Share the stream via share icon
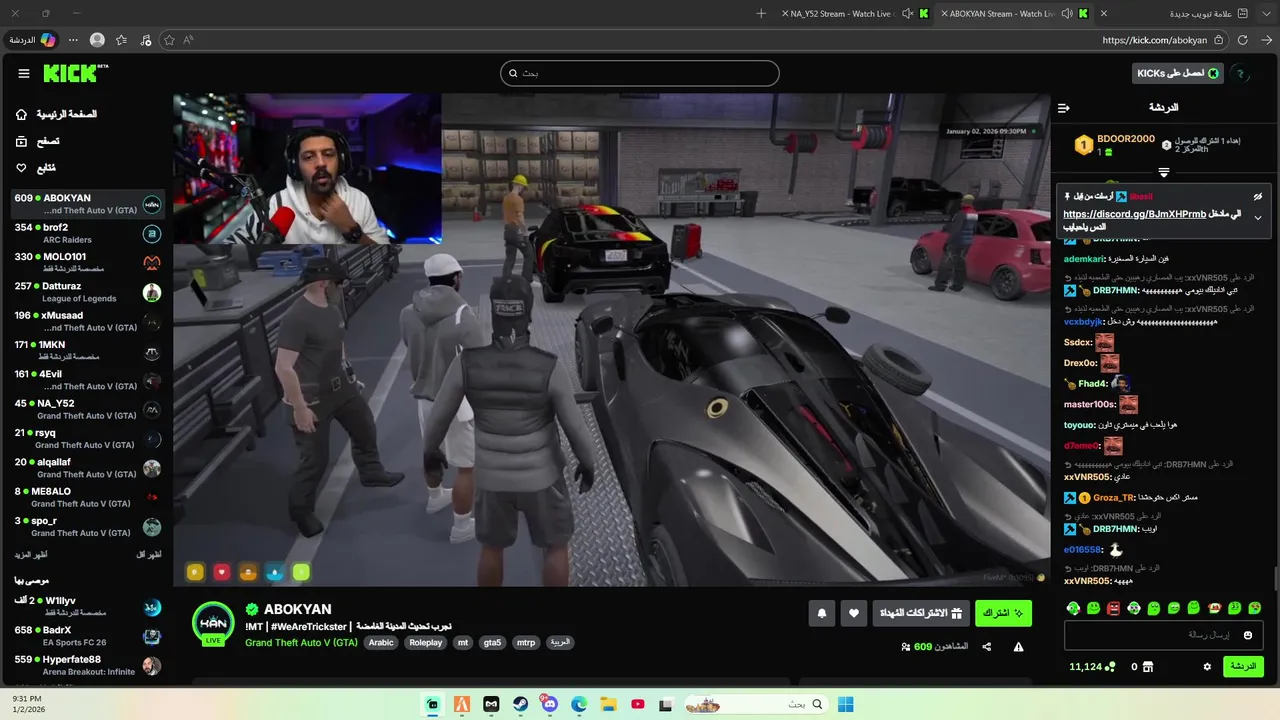Screen dimensions: 1280x720 [x=987, y=647]
